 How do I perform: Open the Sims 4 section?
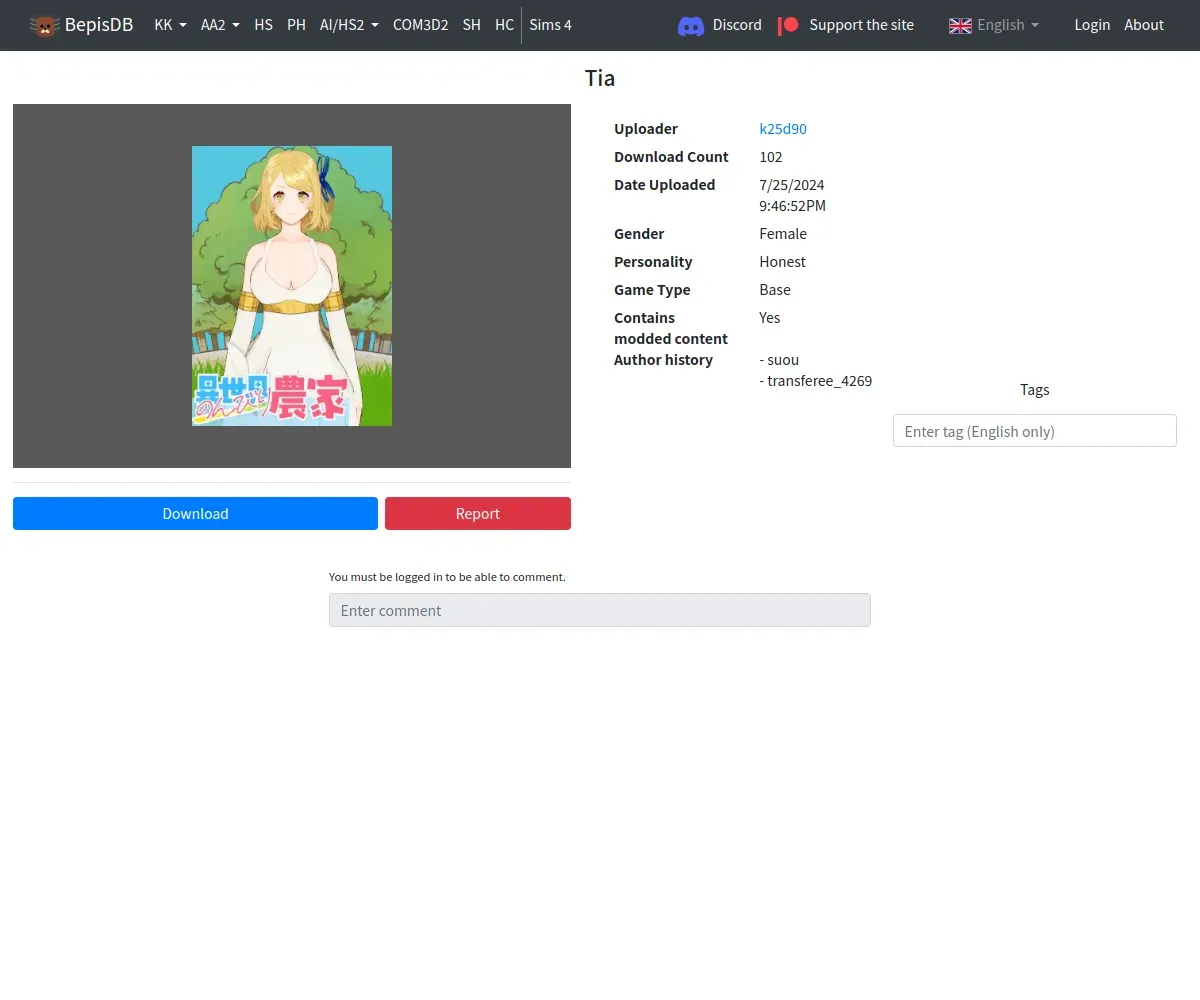[x=550, y=25]
